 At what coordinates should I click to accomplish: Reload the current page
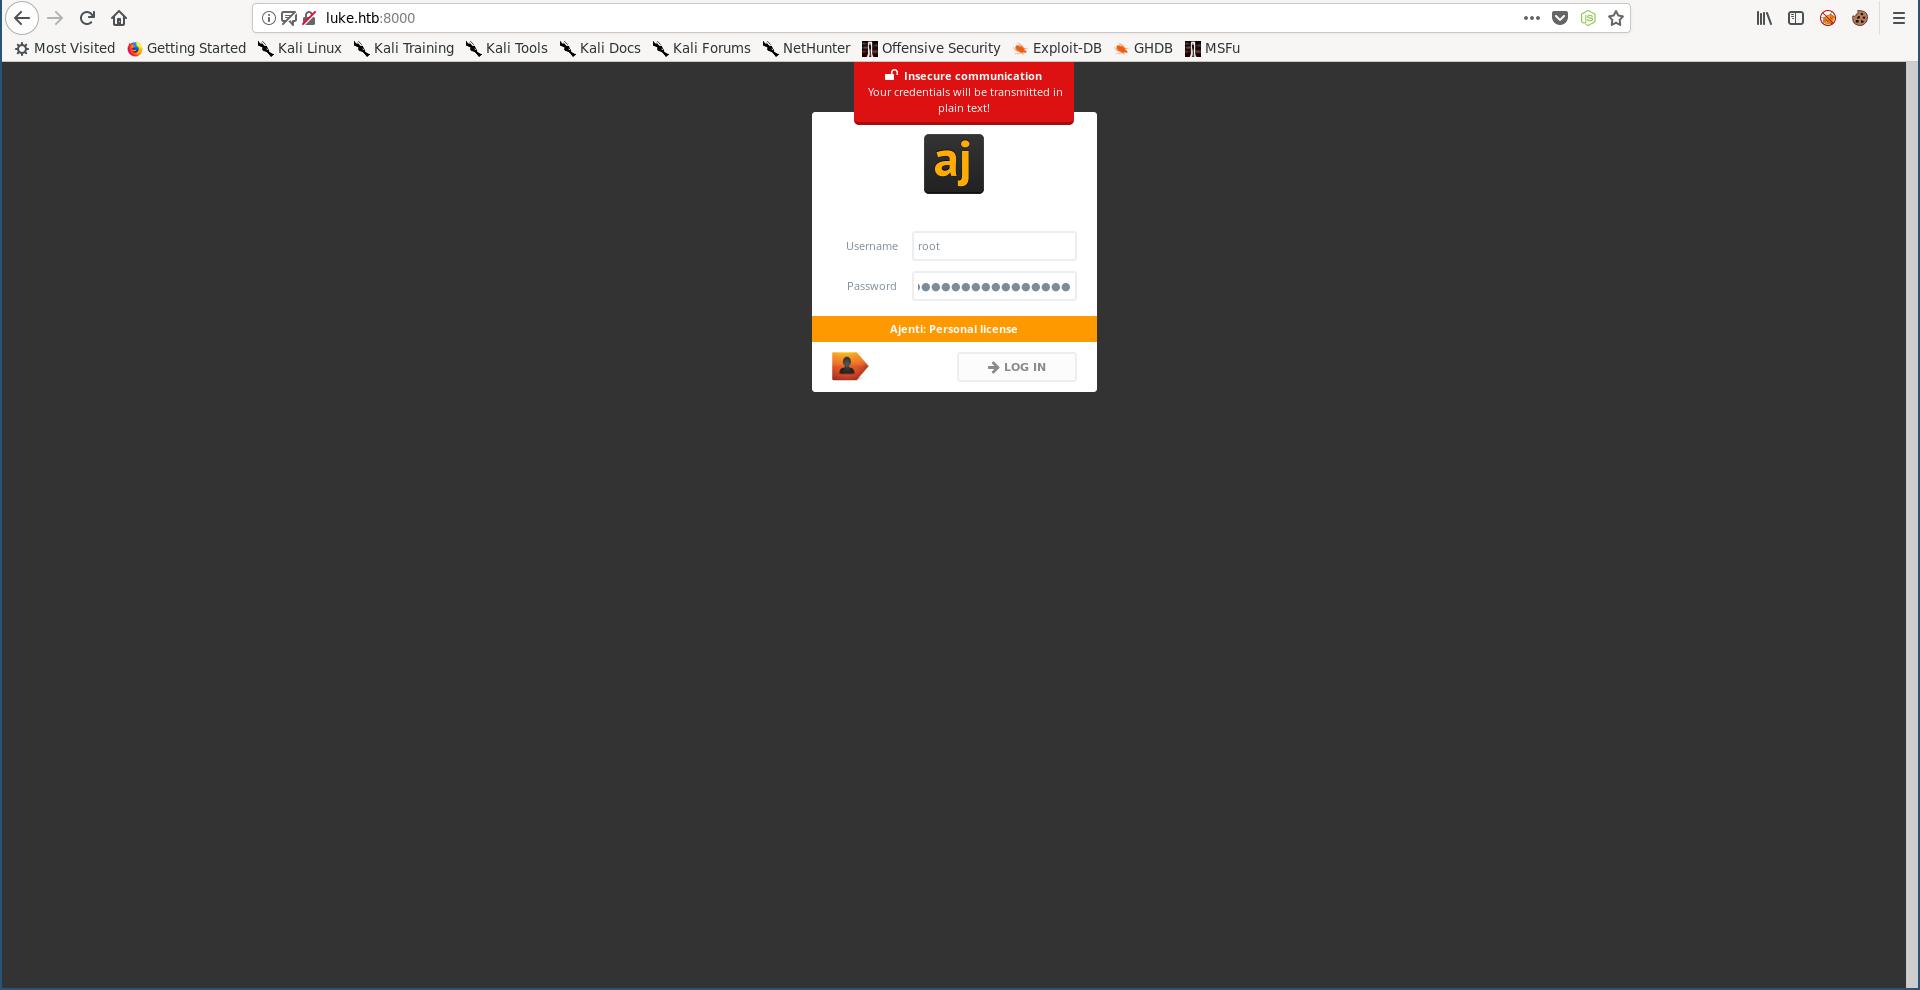click(87, 18)
